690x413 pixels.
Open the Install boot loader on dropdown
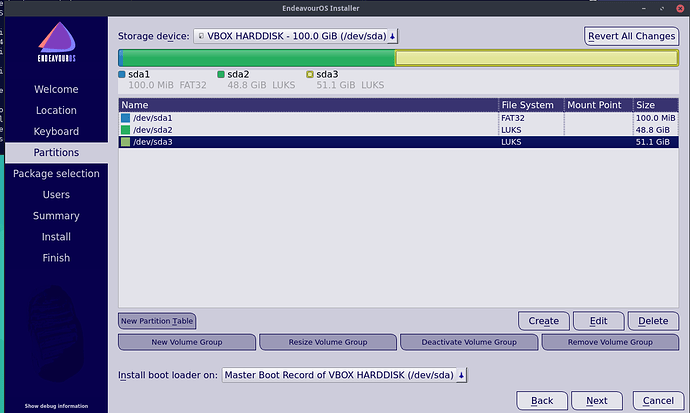pos(344,375)
